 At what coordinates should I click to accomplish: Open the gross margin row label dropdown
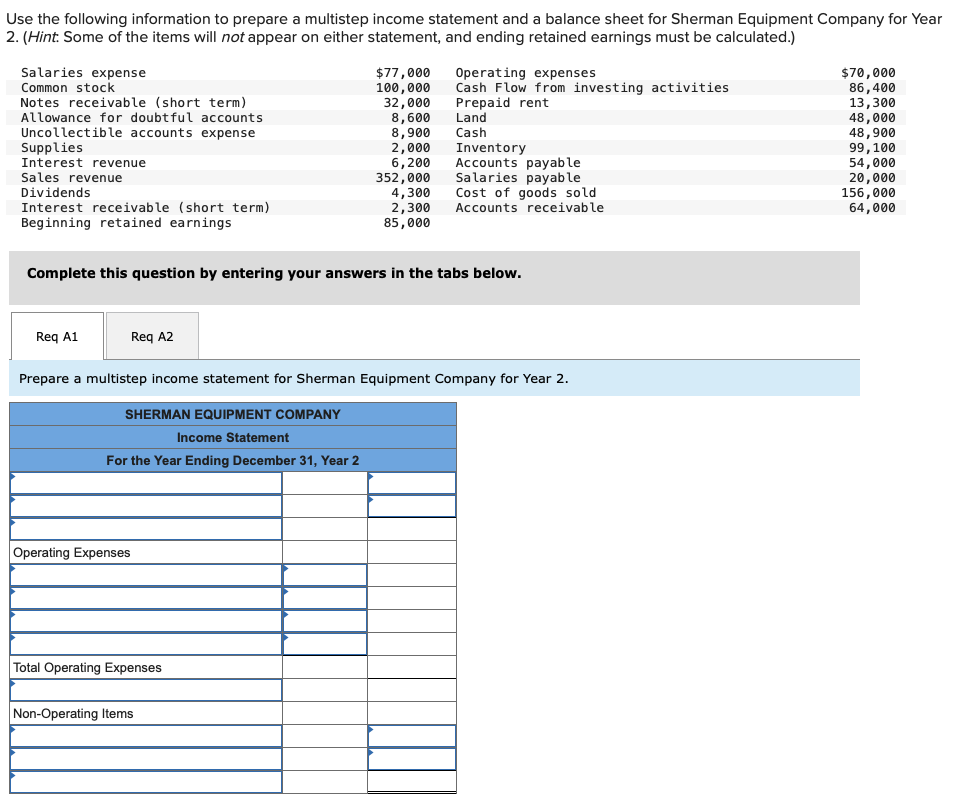pyautogui.click(x=146, y=527)
